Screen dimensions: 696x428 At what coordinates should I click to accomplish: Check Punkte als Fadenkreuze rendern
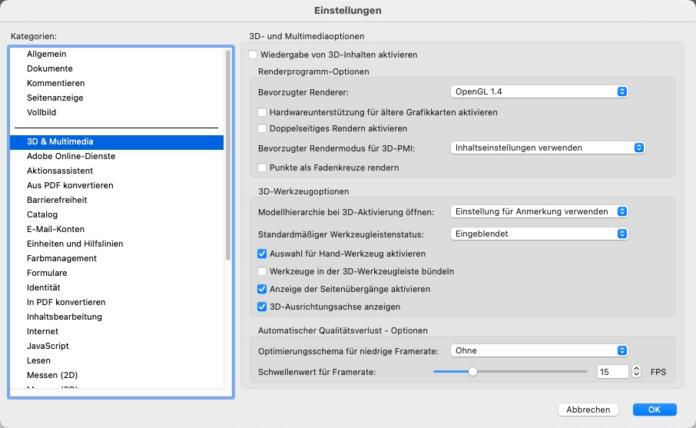click(263, 167)
